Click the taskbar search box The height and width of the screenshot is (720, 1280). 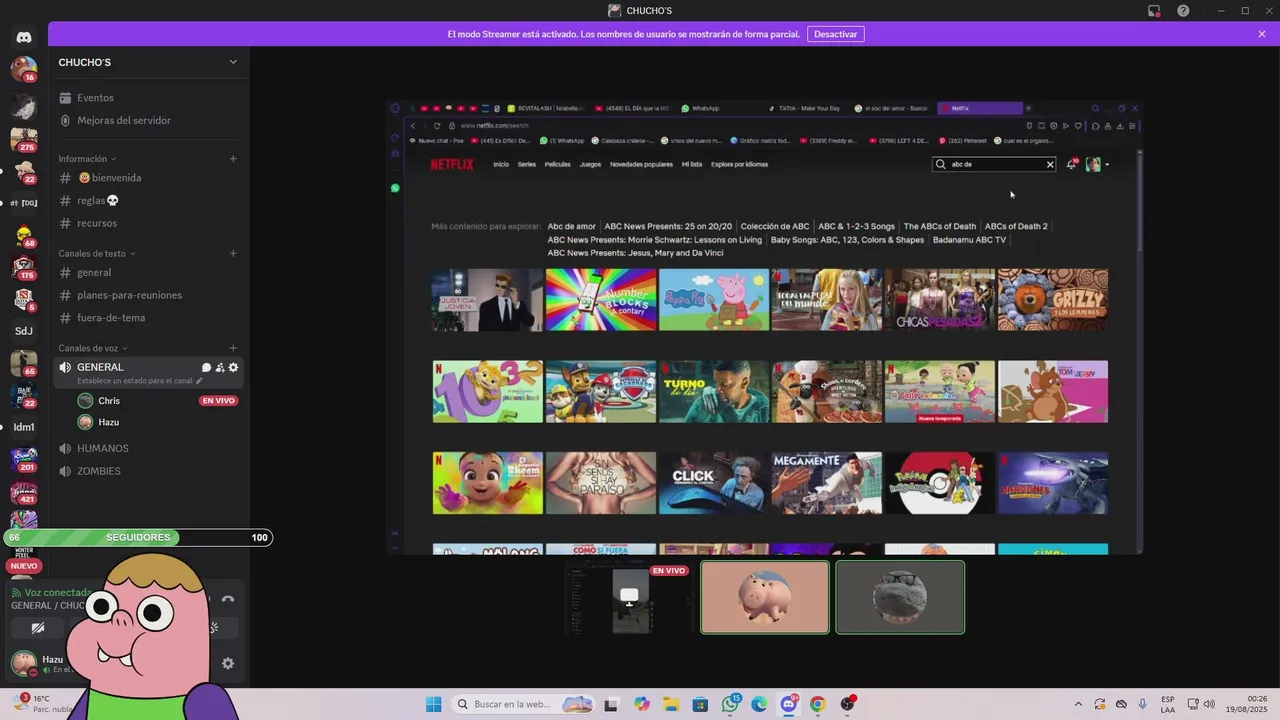[x=523, y=704]
